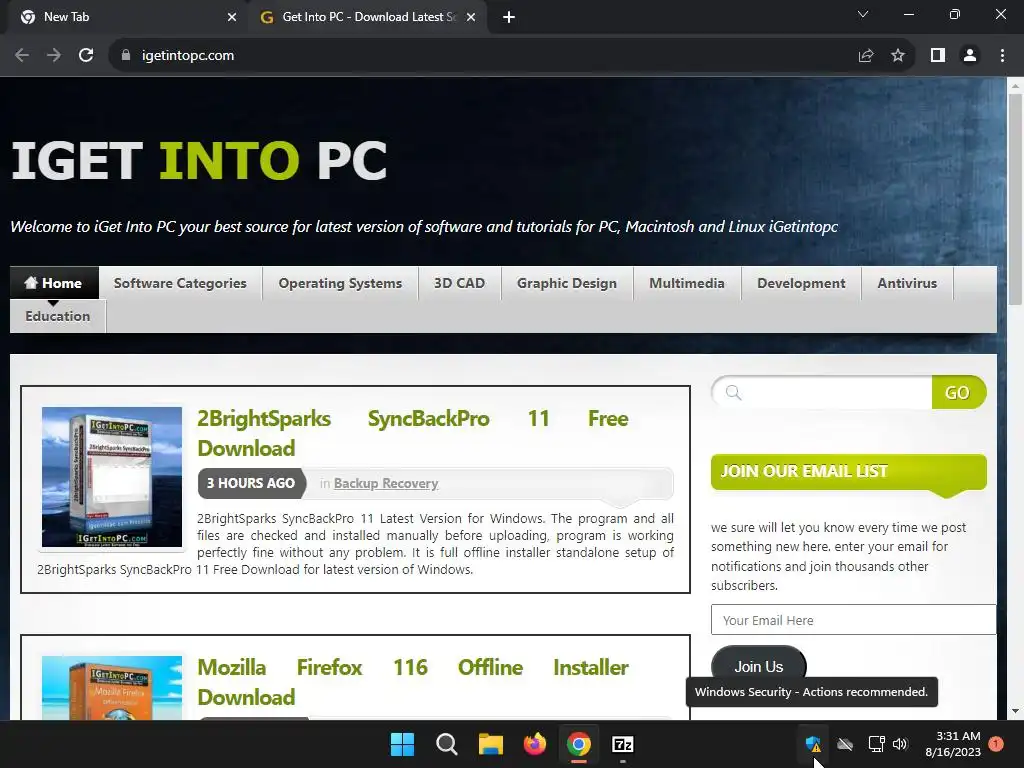Screen dimensions: 1024x768
Task: Go to the 3D CAD section
Action: click(x=460, y=283)
